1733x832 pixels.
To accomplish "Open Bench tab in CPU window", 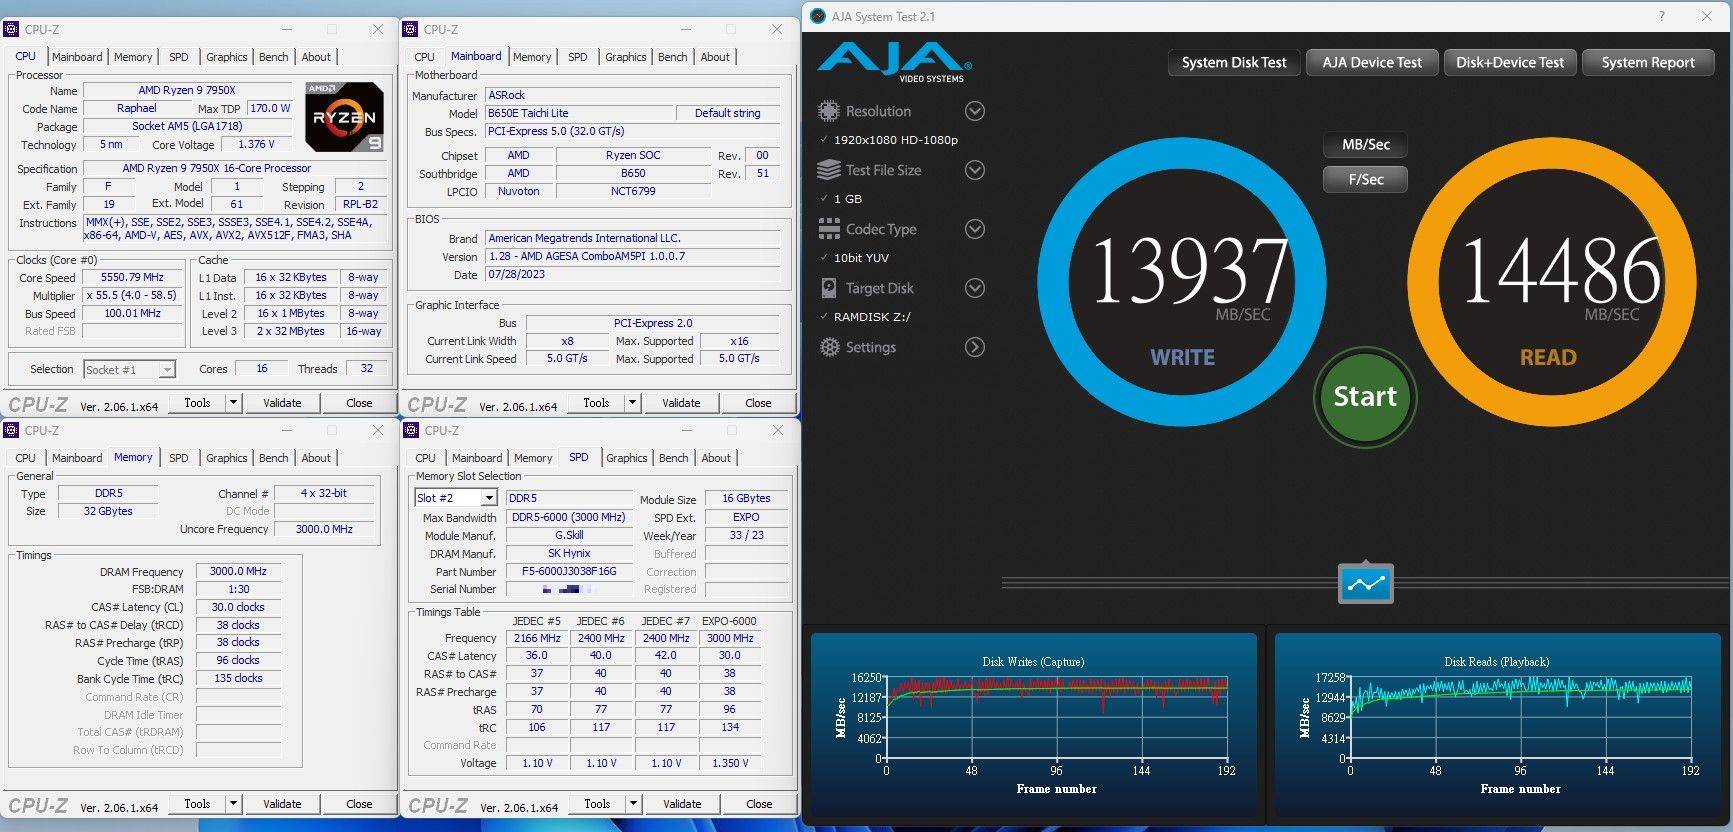I will [x=273, y=57].
